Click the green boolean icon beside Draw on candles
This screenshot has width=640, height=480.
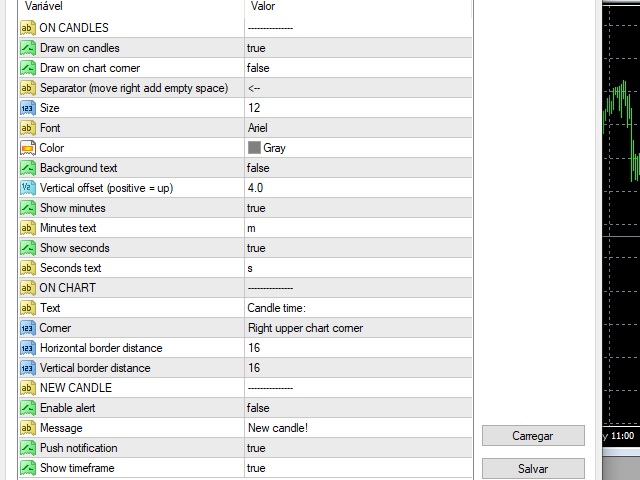pos(28,48)
